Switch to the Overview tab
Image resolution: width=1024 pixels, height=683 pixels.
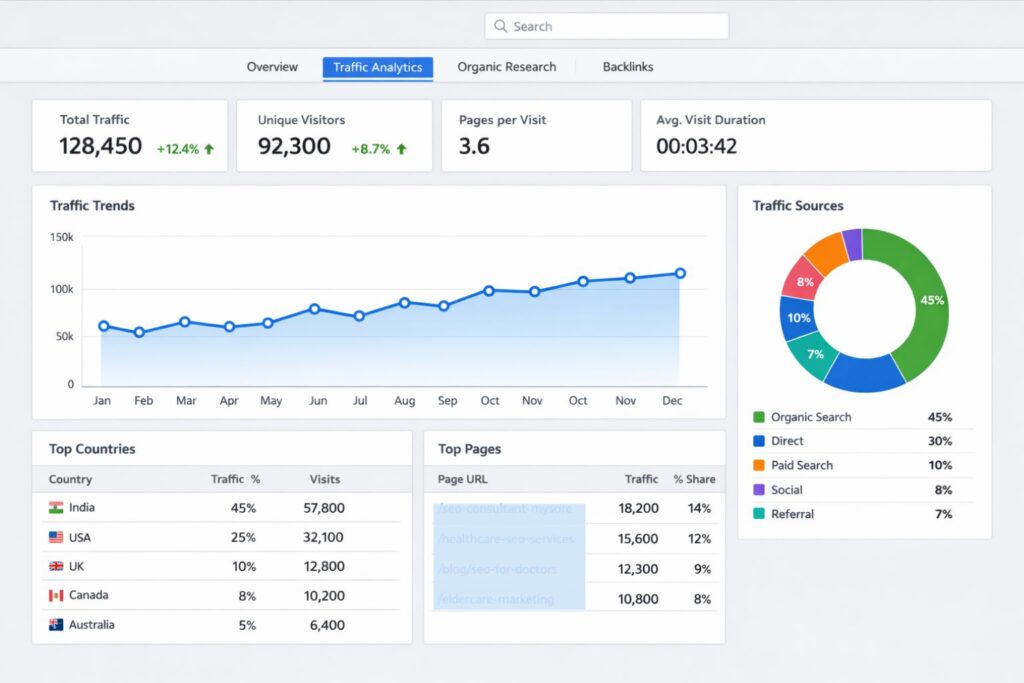(x=271, y=67)
